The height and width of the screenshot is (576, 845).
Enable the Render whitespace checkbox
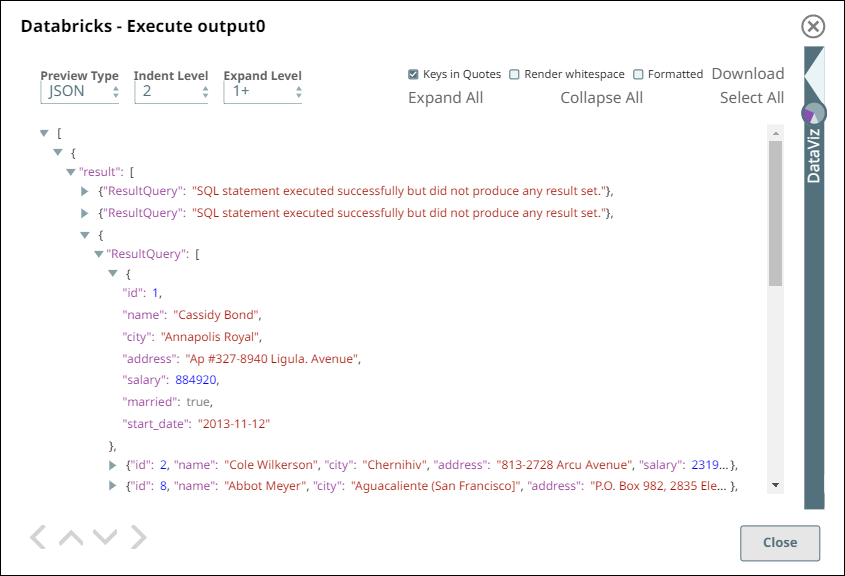pyautogui.click(x=515, y=74)
